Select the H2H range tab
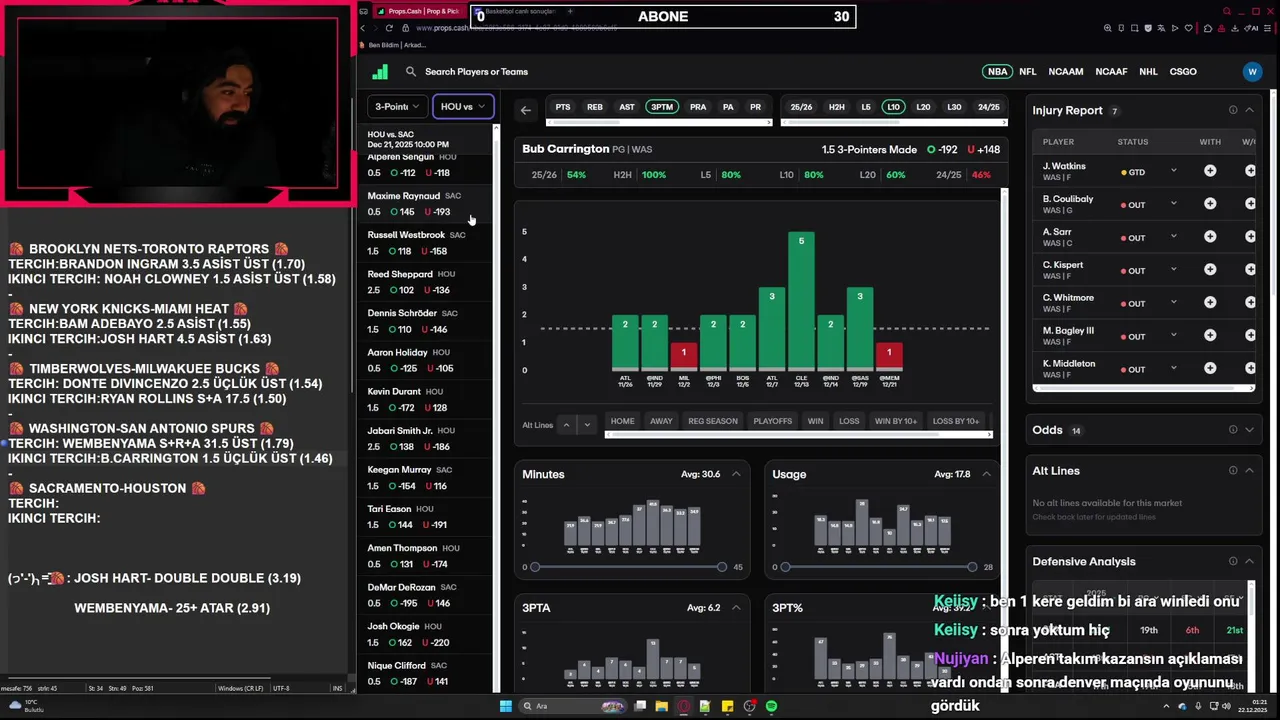The height and width of the screenshot is (720, 1280). pyautogui.click(x=837, y=107)
